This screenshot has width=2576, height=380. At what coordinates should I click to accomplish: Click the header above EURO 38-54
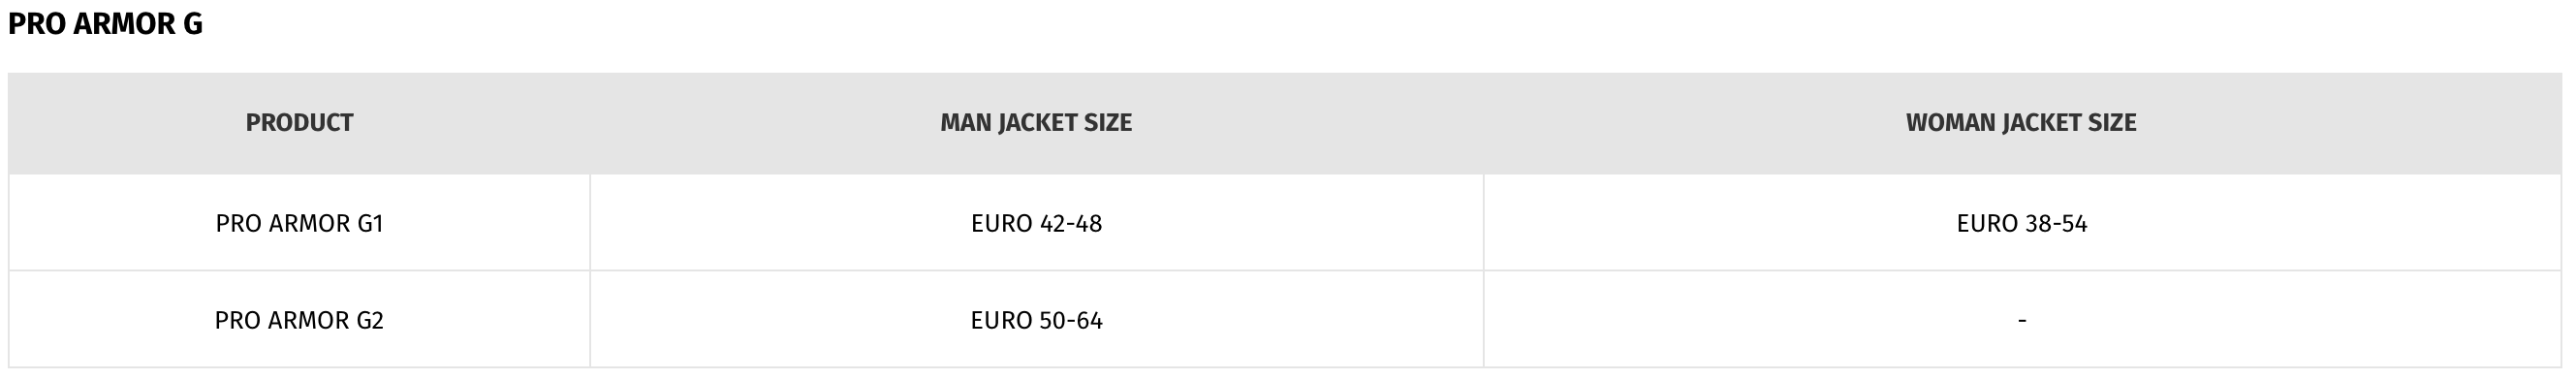[2021, 123]
